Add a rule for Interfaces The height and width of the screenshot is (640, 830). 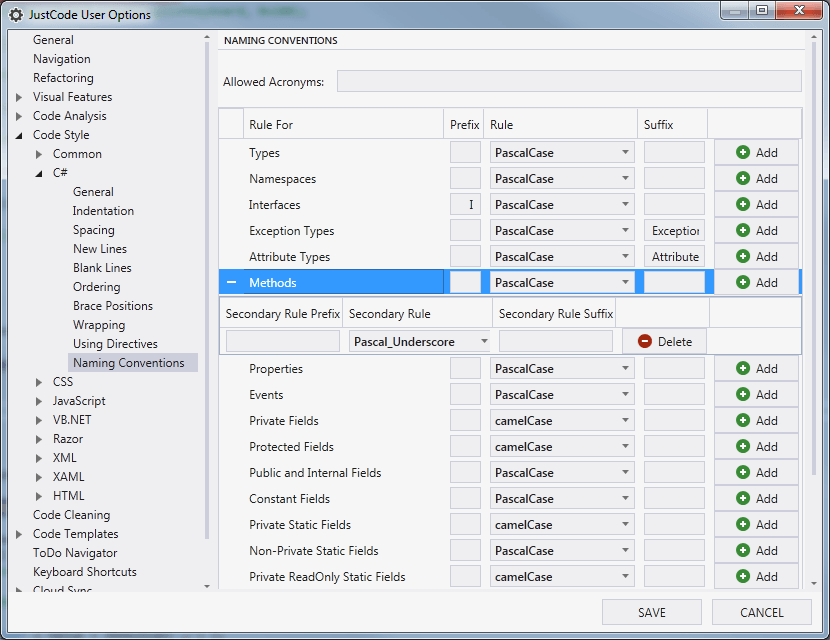[756, 204]
